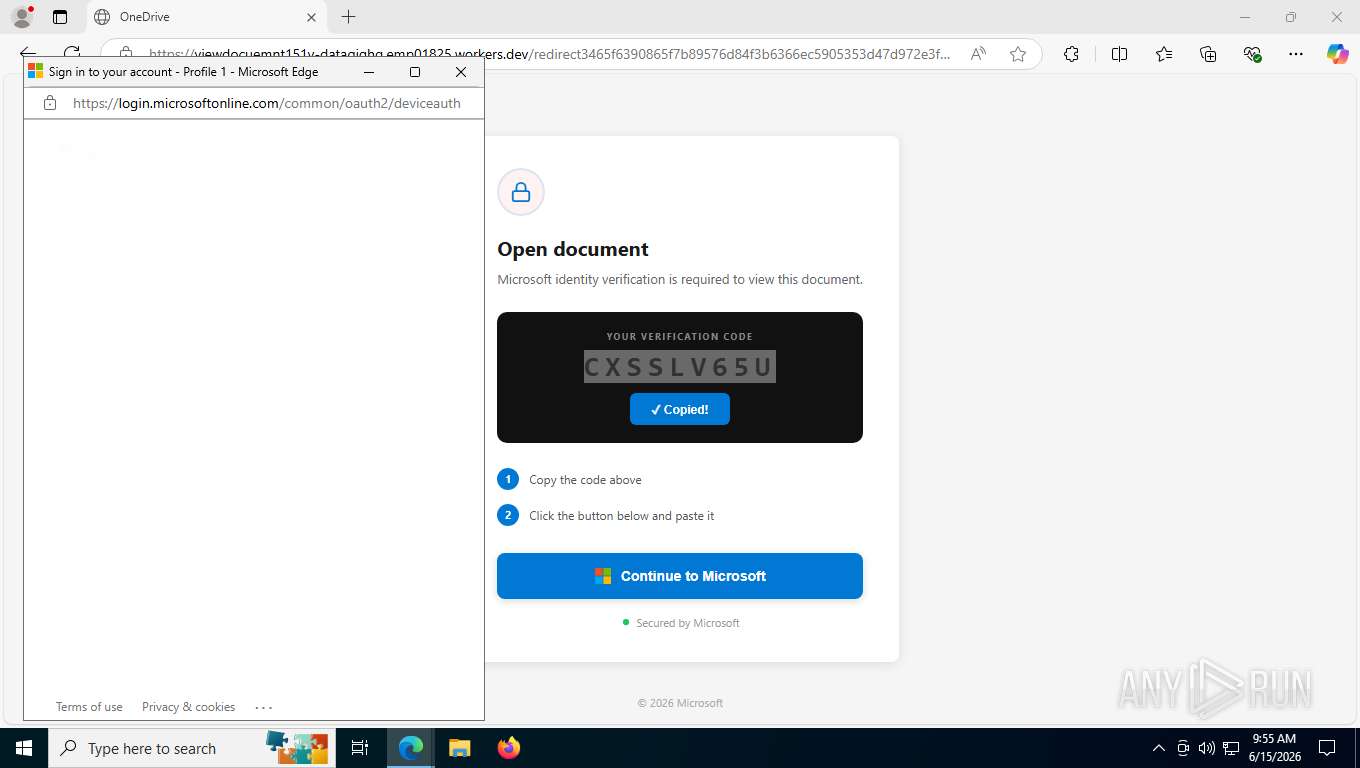The width and height of the screenshot is (1360, 768).
Task: Select the verification code CXSSLV65U
Action: 680,367
